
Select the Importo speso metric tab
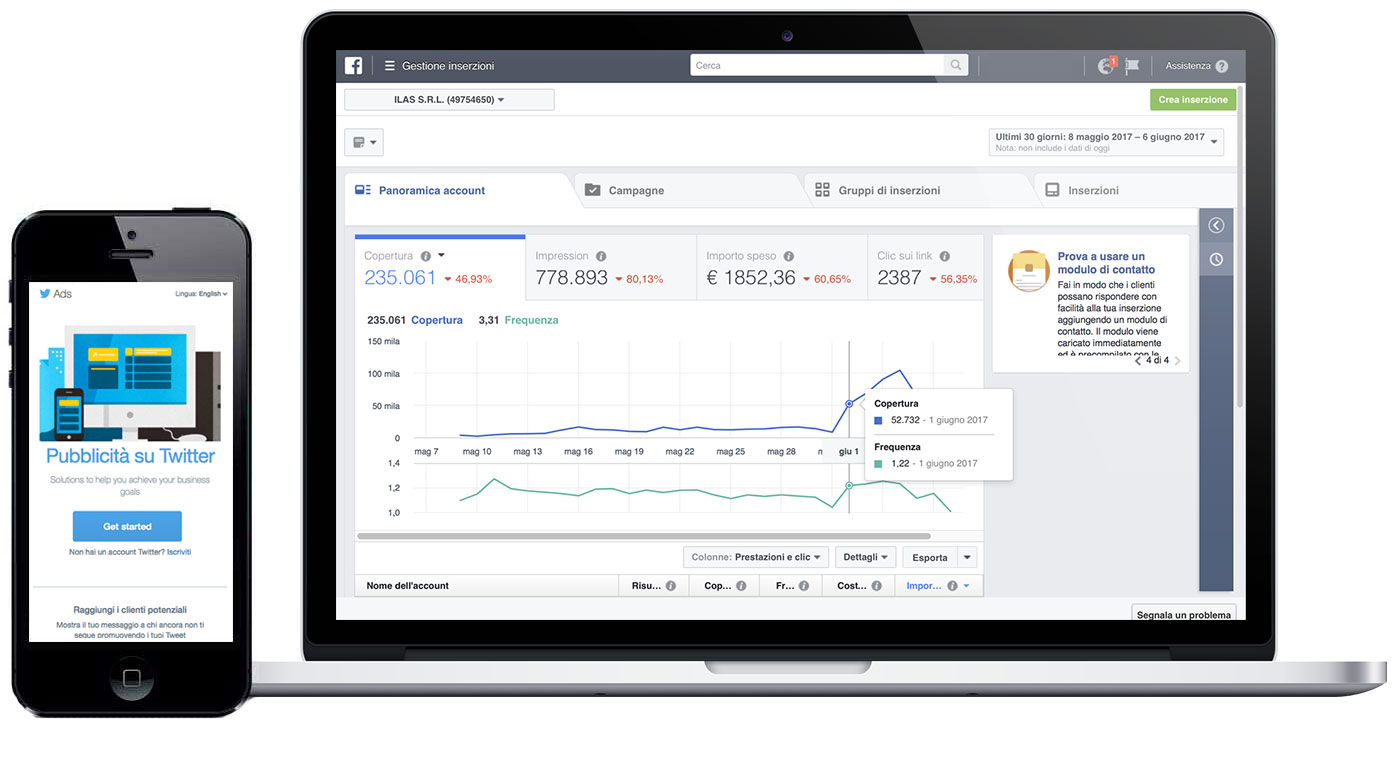point(782,268)
